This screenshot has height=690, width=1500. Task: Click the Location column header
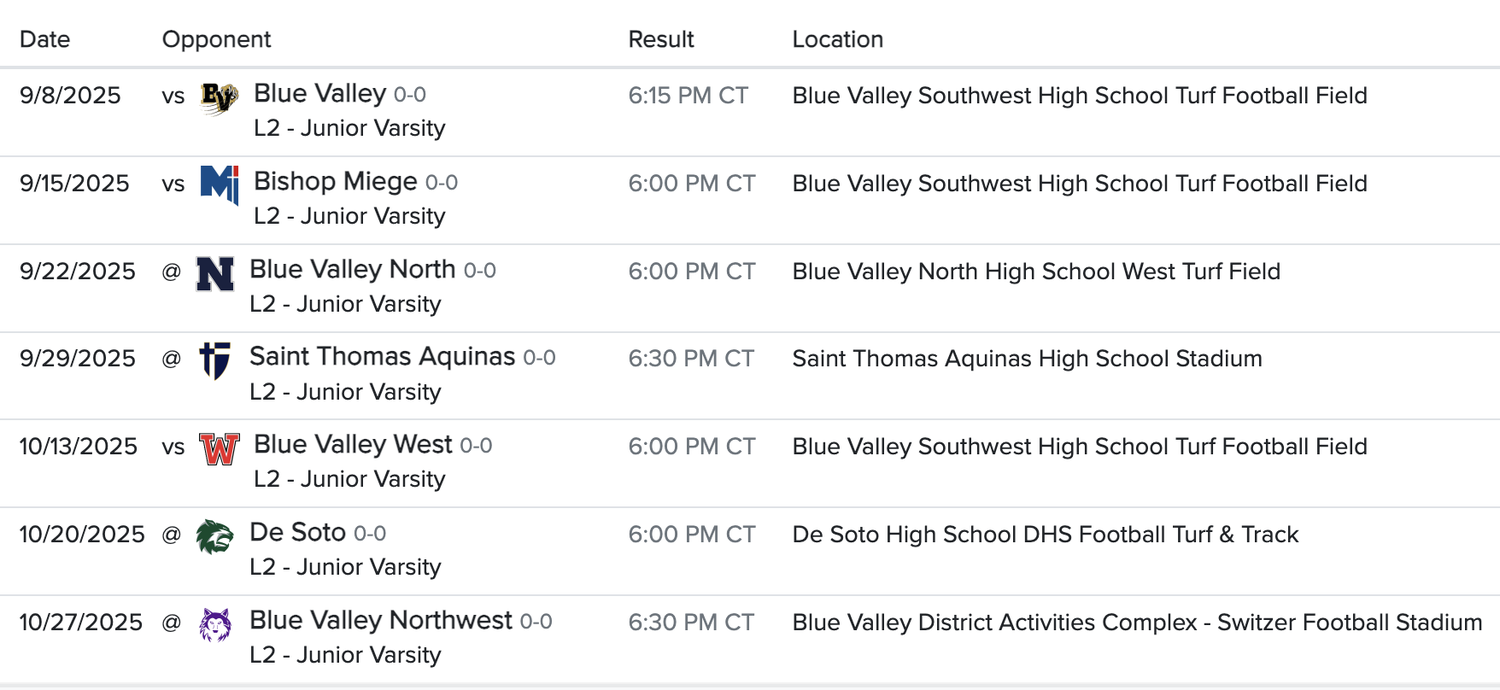(838, 40)
